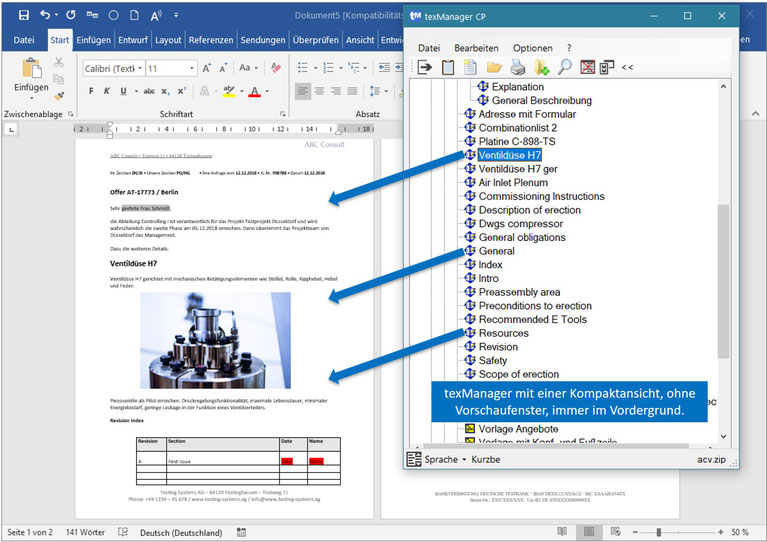Image resolution: width=767 pixels, height=542 pixels.
Task: Click the numbered list icon
Action: click(328, 68)
